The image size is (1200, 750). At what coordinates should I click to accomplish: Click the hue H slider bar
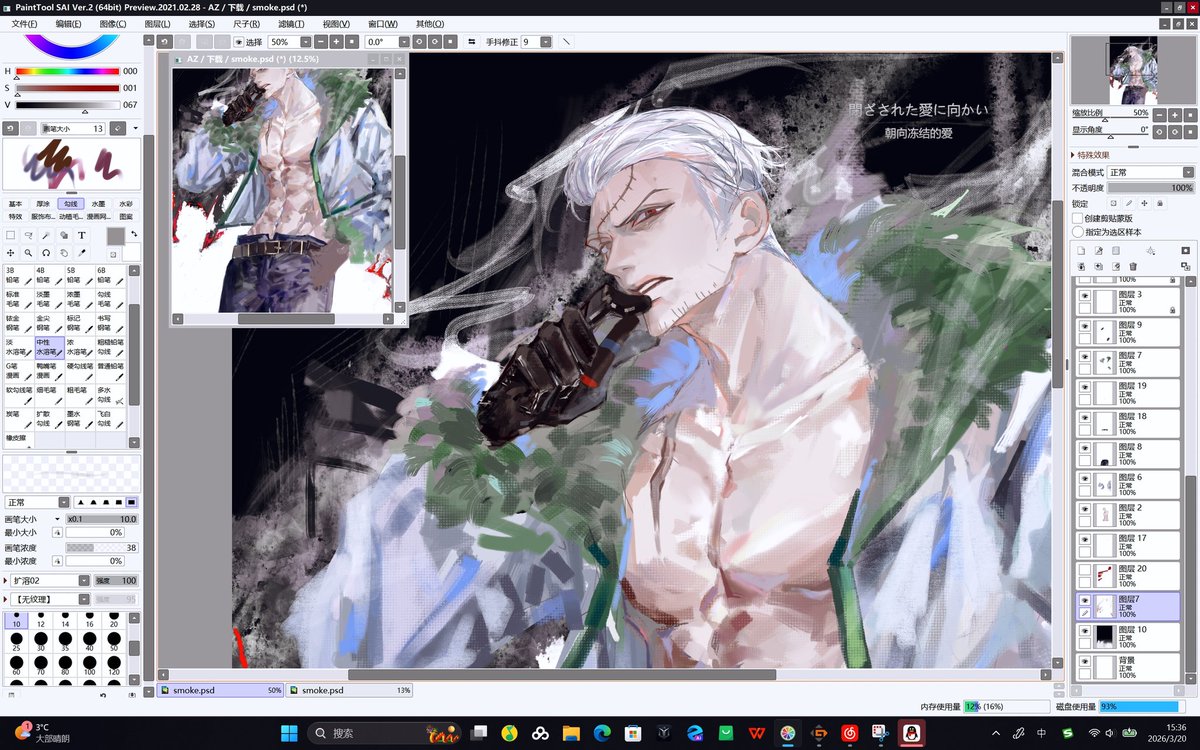pos(67,71)
